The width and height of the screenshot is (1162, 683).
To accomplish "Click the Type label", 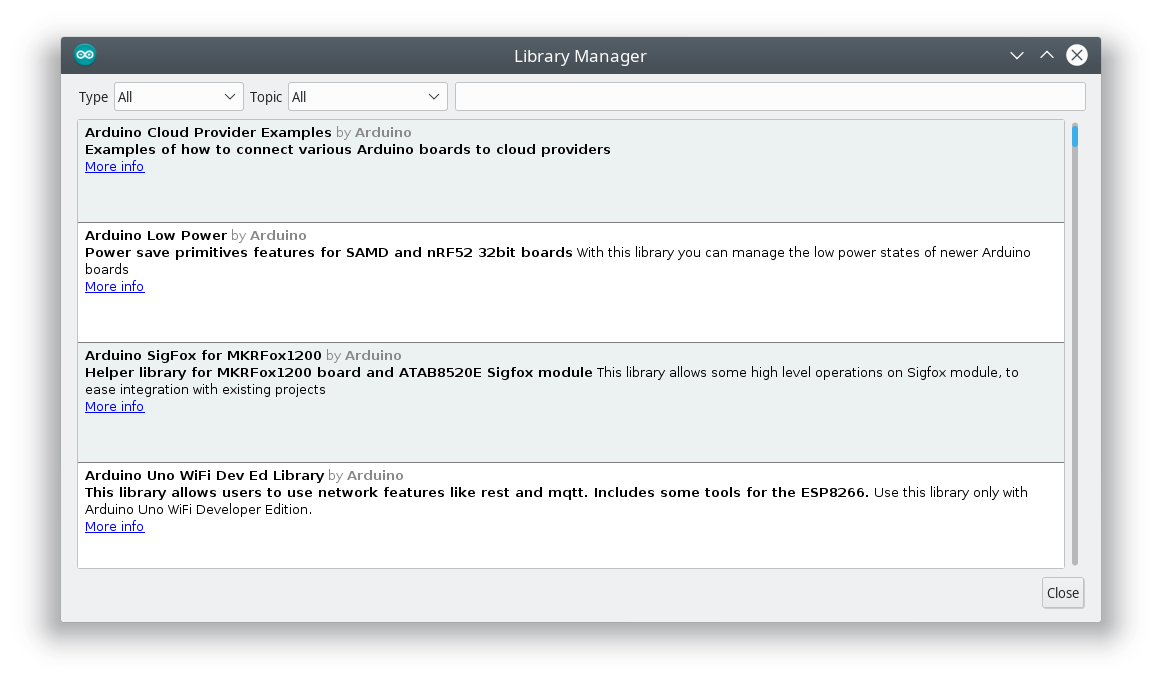I will [93, 98].
